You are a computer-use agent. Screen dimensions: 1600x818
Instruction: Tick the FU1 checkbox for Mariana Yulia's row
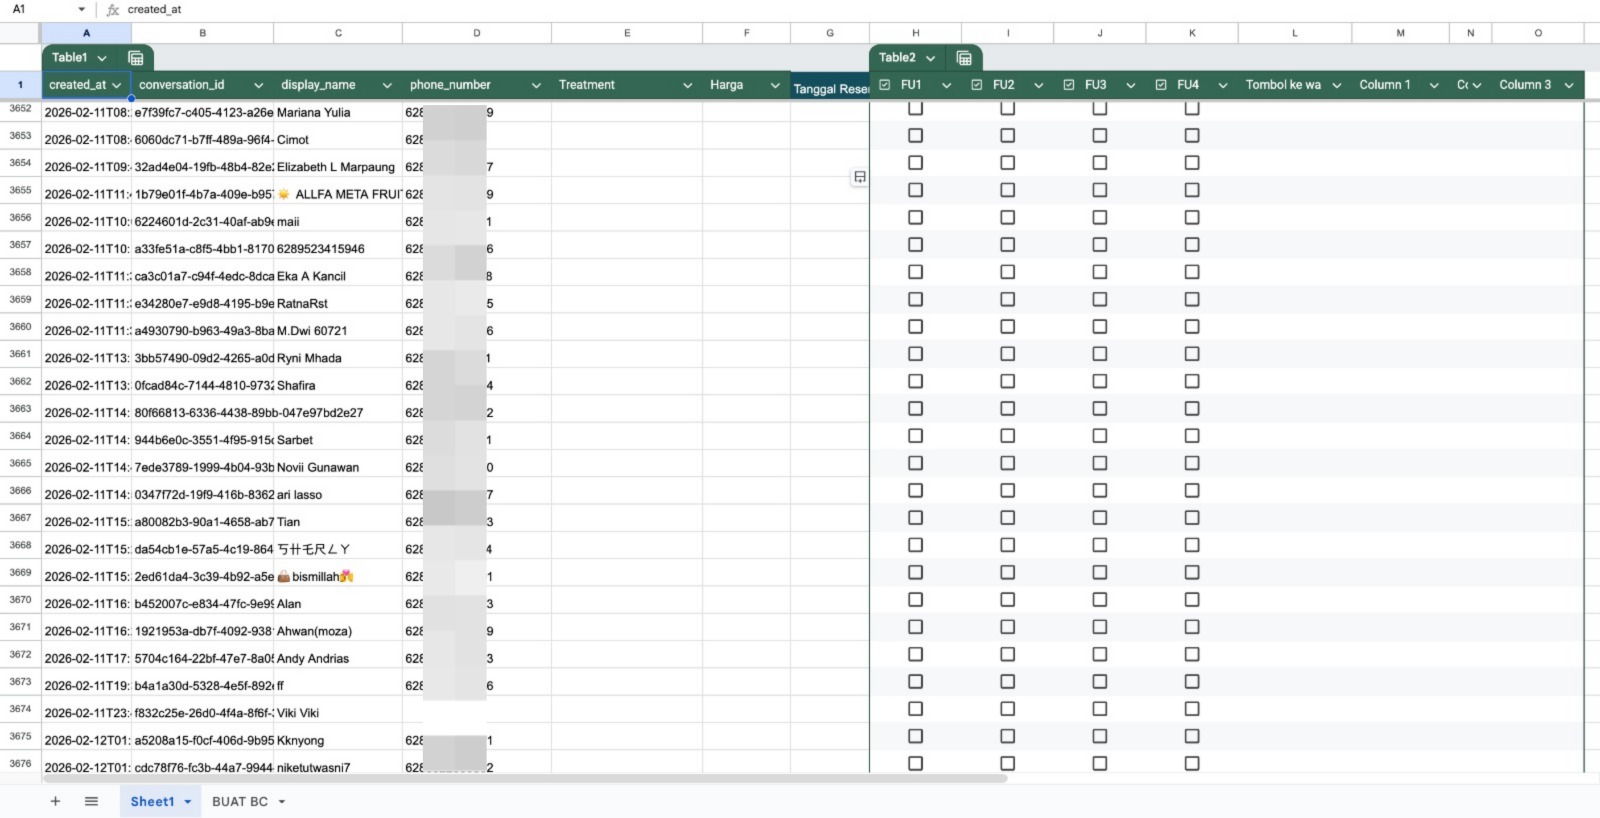(x=915, y=108)
